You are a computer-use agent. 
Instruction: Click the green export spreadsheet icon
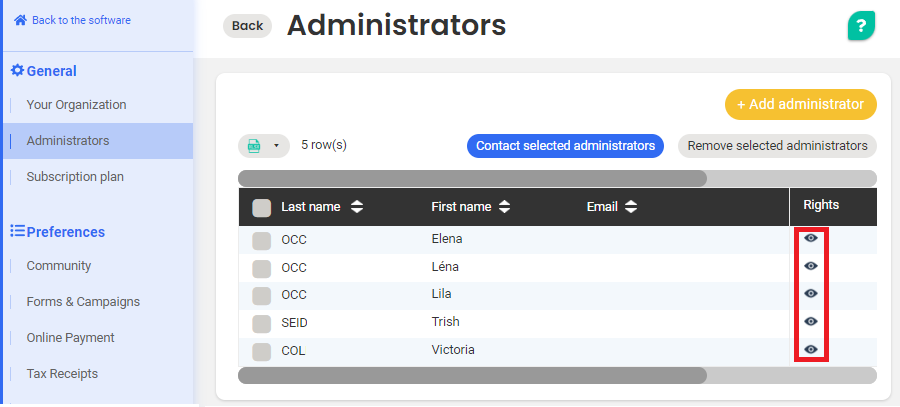(254, 146)
